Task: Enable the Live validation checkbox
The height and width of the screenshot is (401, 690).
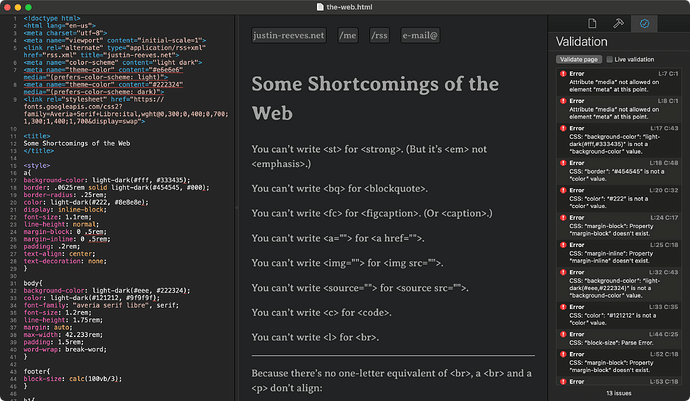Action: [x=610, y=60]
